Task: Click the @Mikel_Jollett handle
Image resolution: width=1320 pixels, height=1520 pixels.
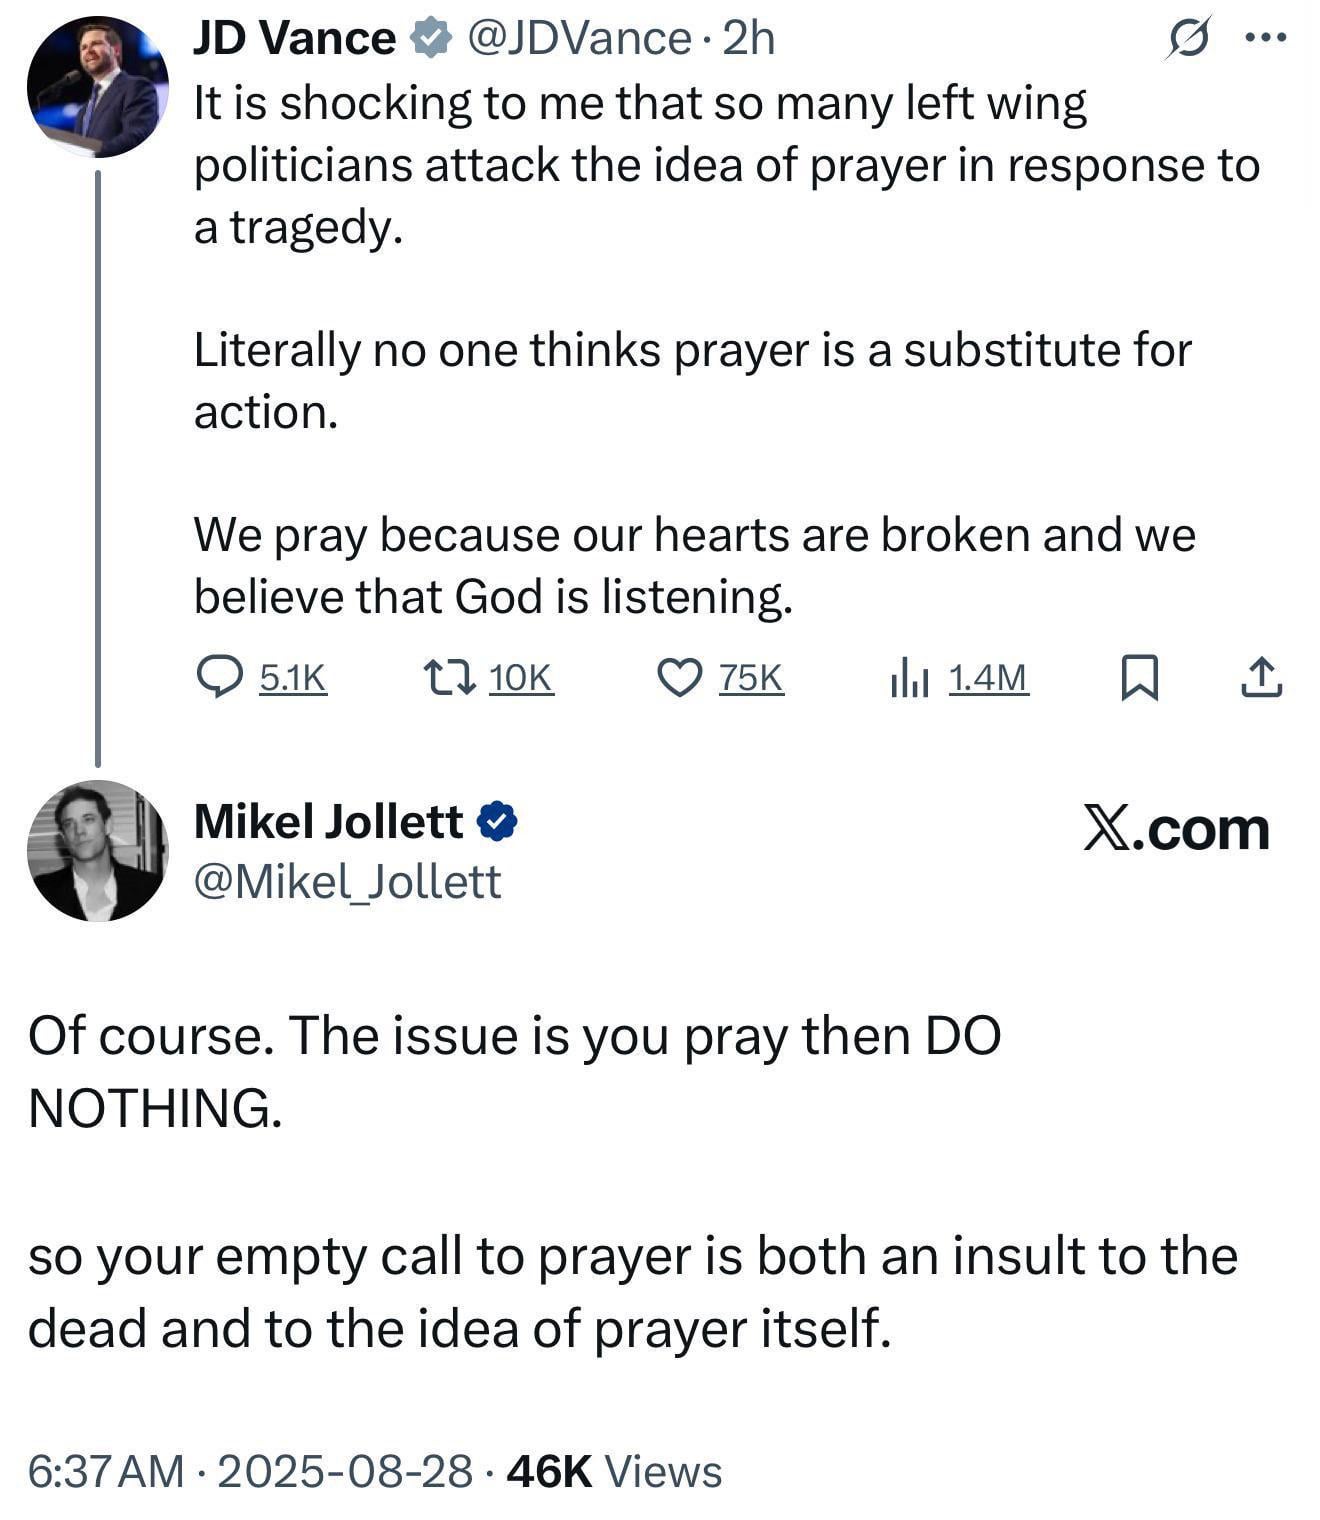Action: click(x=347, y=881)
